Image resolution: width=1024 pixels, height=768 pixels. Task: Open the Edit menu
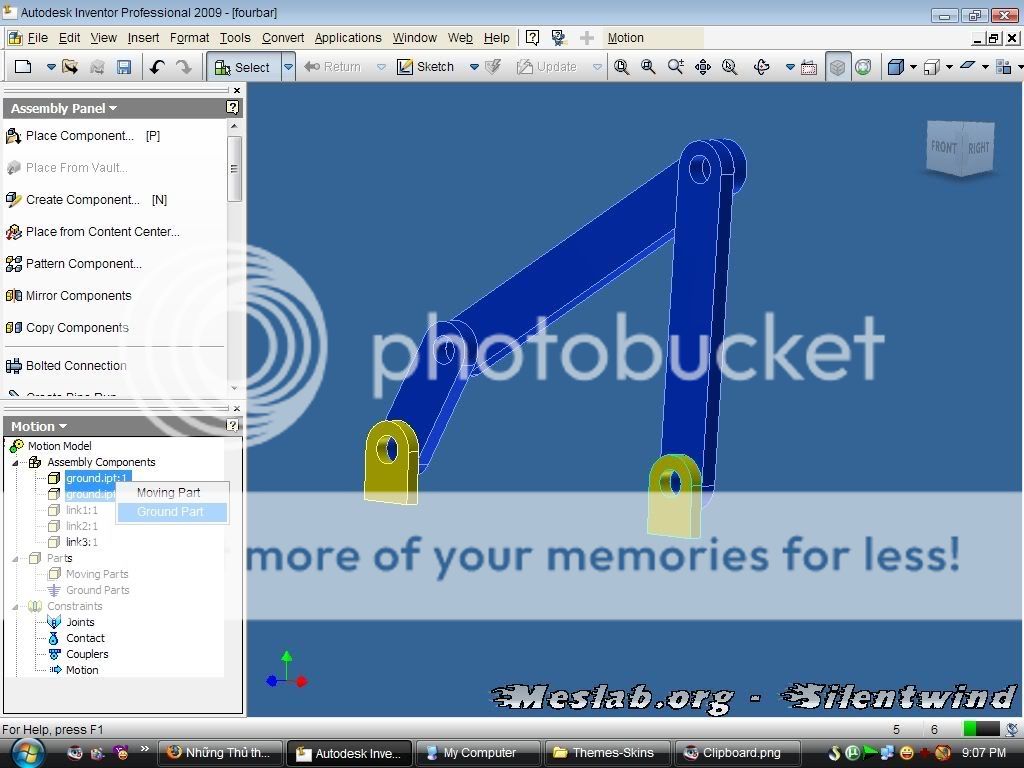tap(69, 38)
